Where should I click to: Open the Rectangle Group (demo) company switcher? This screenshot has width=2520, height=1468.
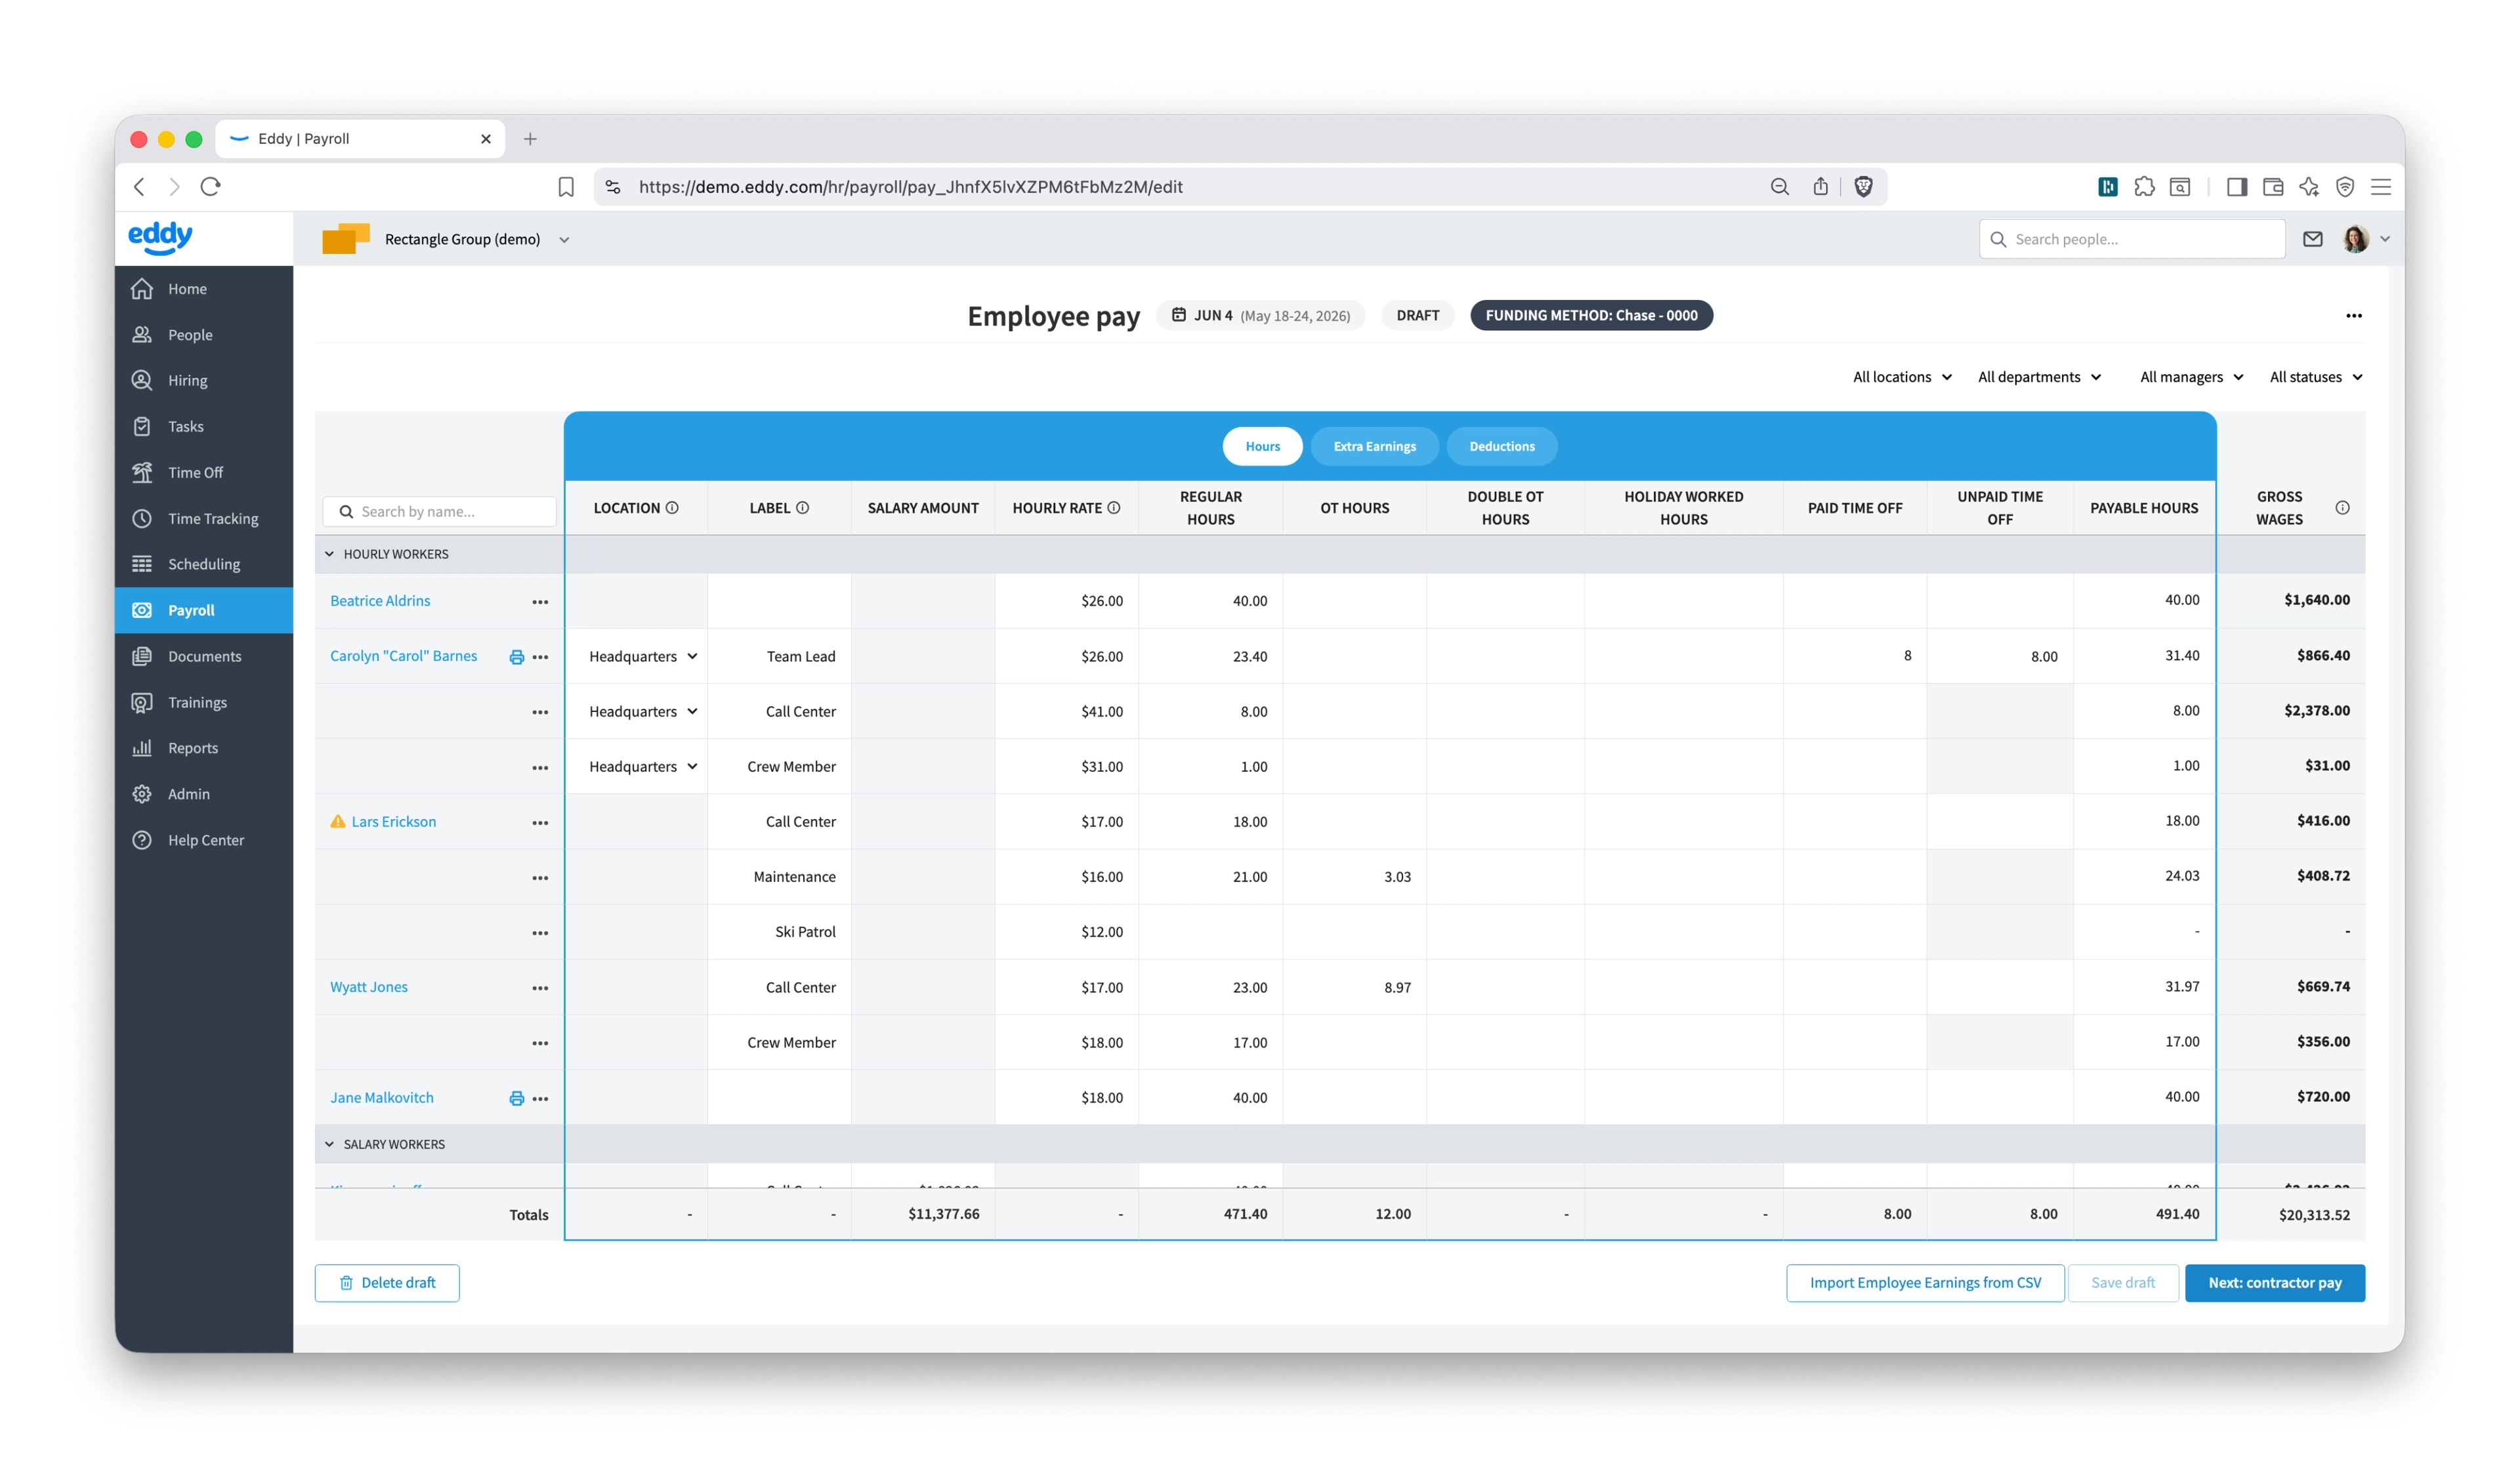[x=446, y=239]
